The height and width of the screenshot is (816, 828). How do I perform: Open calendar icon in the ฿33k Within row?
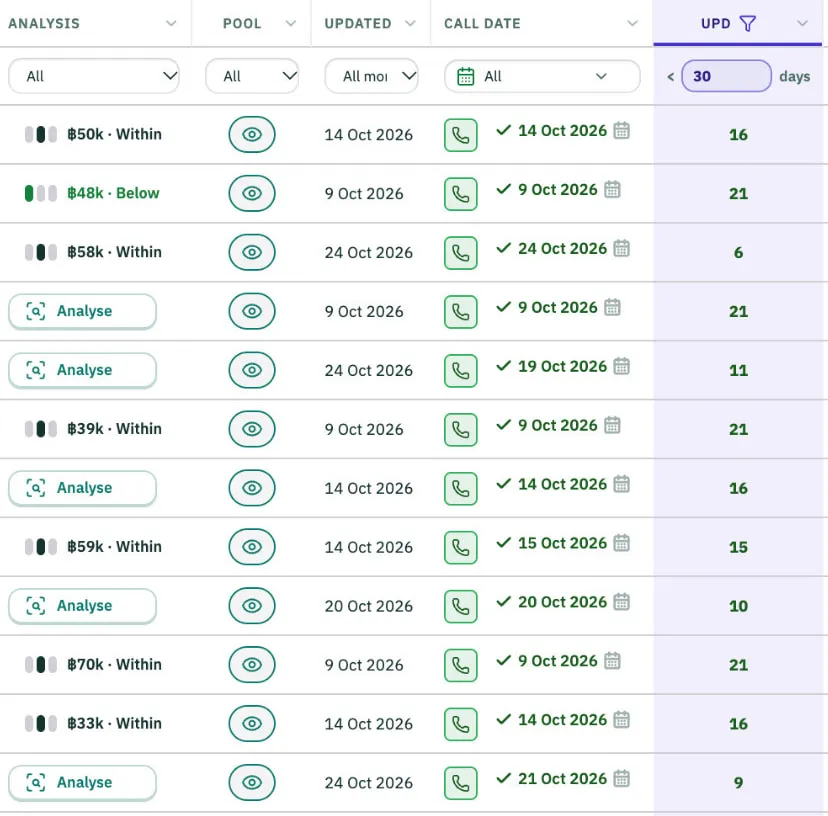point(622,719)
